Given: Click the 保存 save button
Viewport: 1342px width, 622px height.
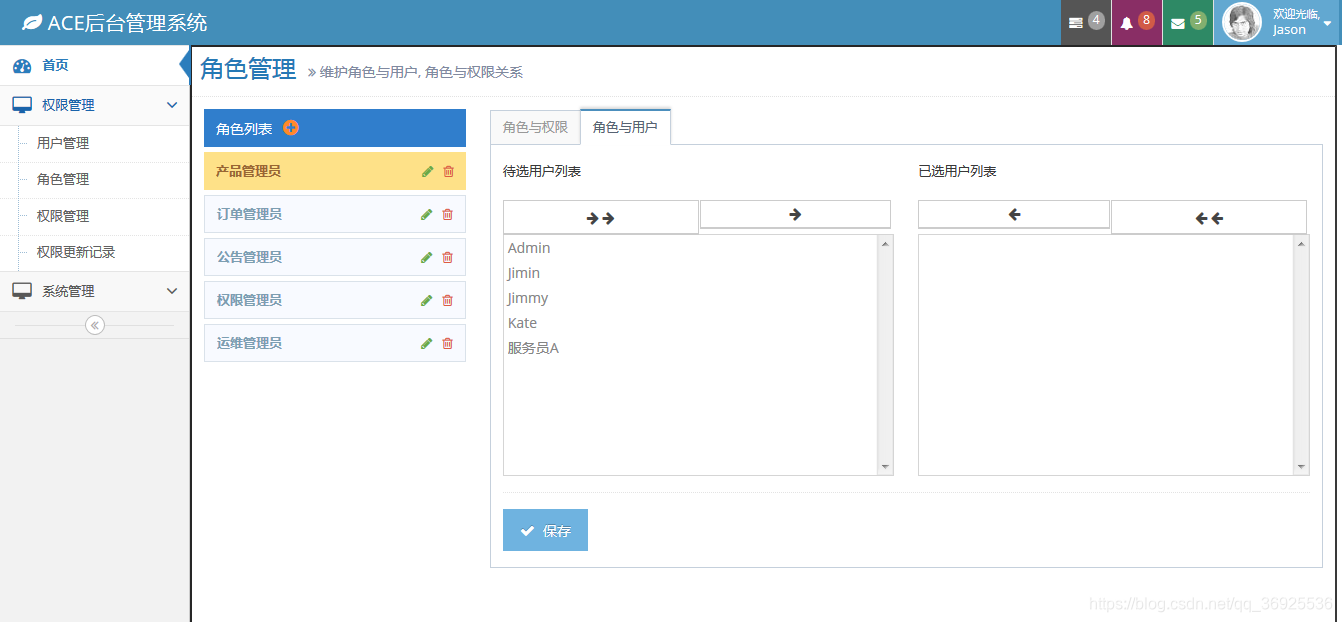Looking at the screenshot, I should pyautogui.click(x=545, y=530).
